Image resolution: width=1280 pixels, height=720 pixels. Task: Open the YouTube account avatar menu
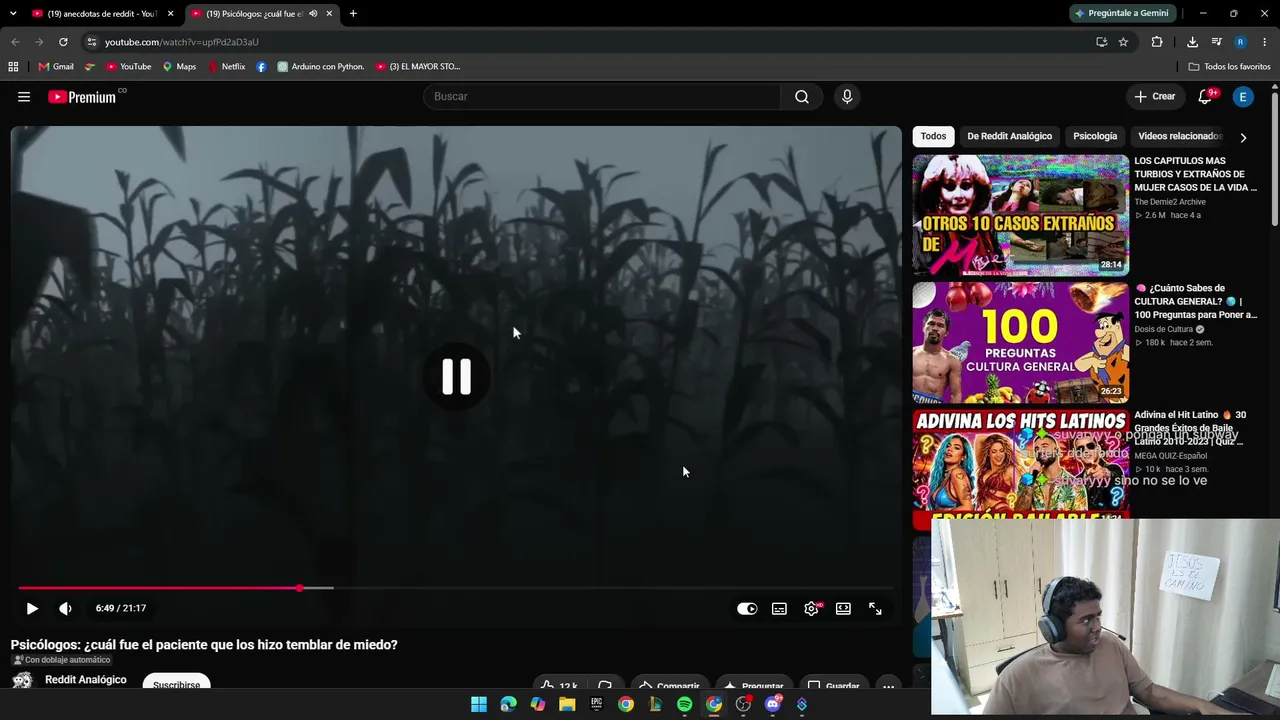(x=1243, y=97)
